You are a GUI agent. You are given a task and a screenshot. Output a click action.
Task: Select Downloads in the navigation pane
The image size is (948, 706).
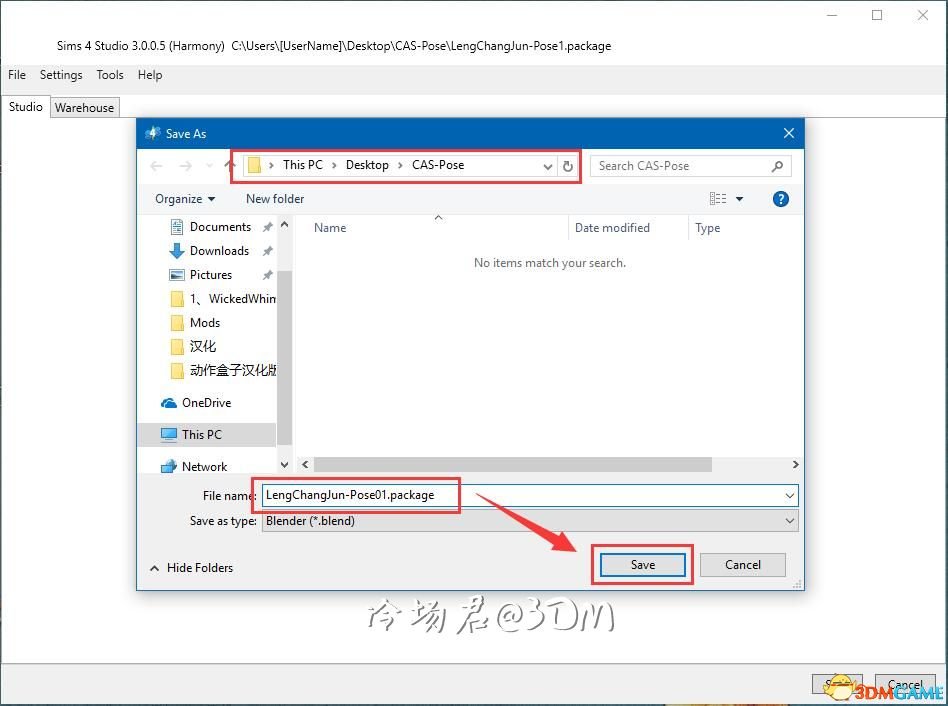(x=219, y=251)
